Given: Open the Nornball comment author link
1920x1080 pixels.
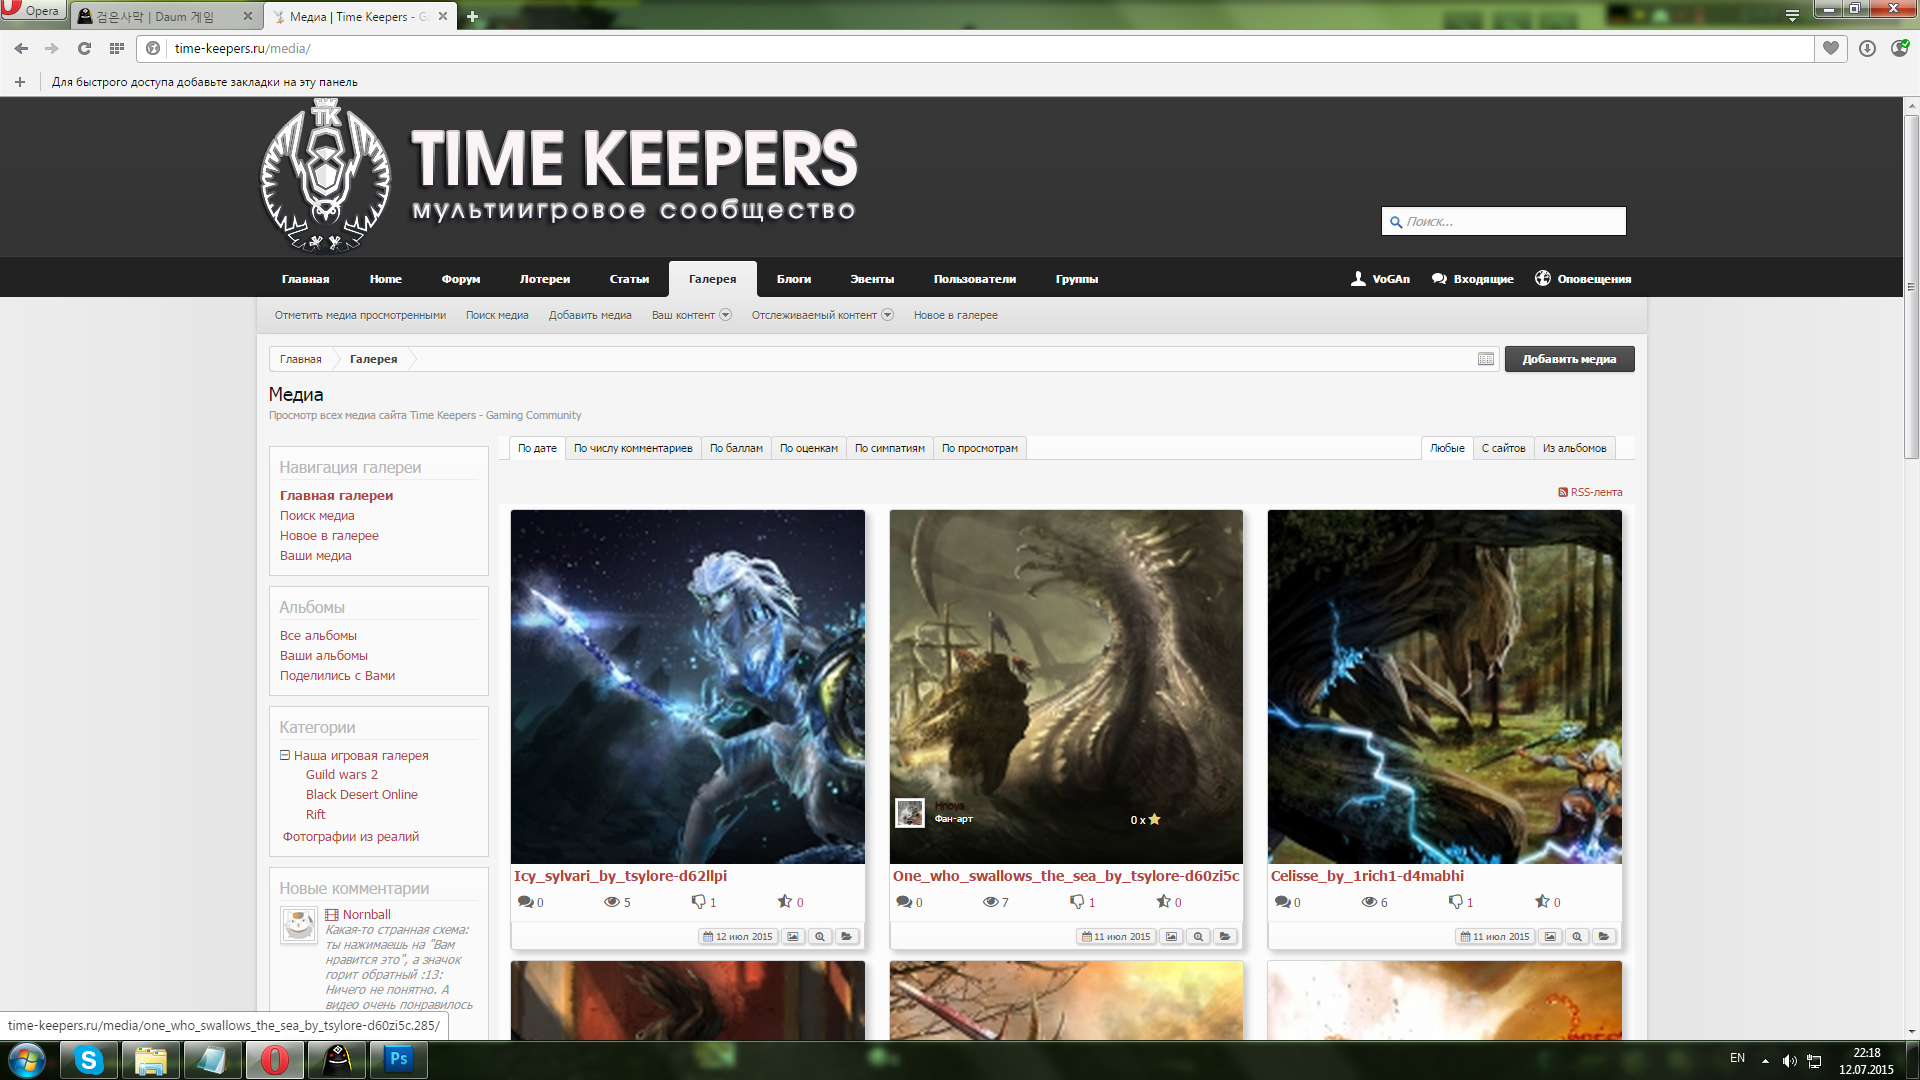Looking at the screenshot, I should pos(366,915).
